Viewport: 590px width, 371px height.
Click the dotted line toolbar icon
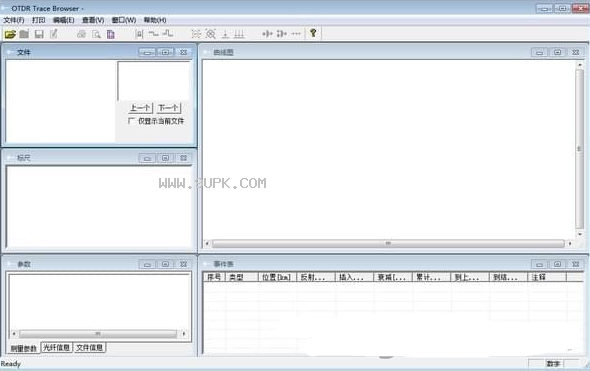(x=297, y=34)
